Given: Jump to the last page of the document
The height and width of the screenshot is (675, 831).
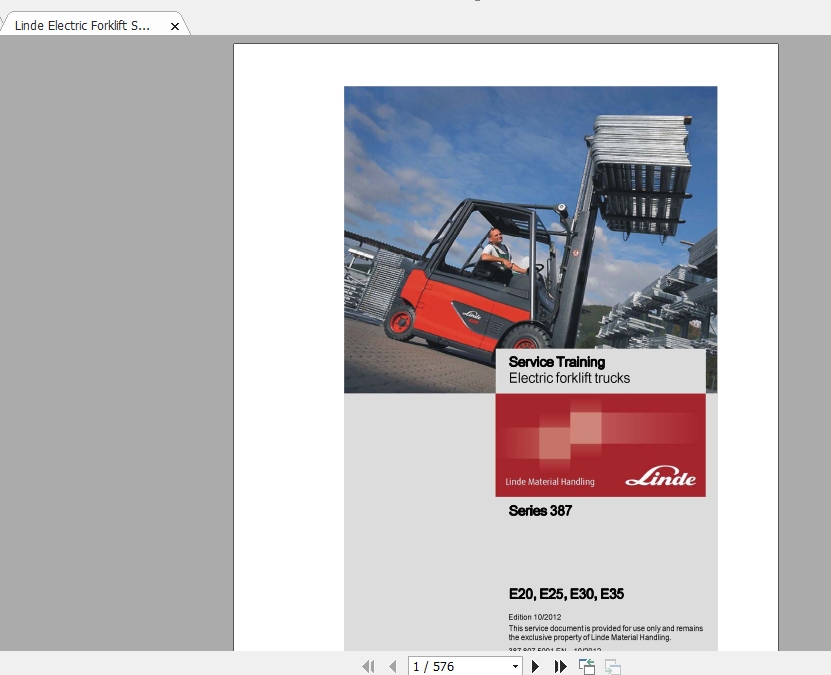Looking at the screenshot, I should 561,666.
